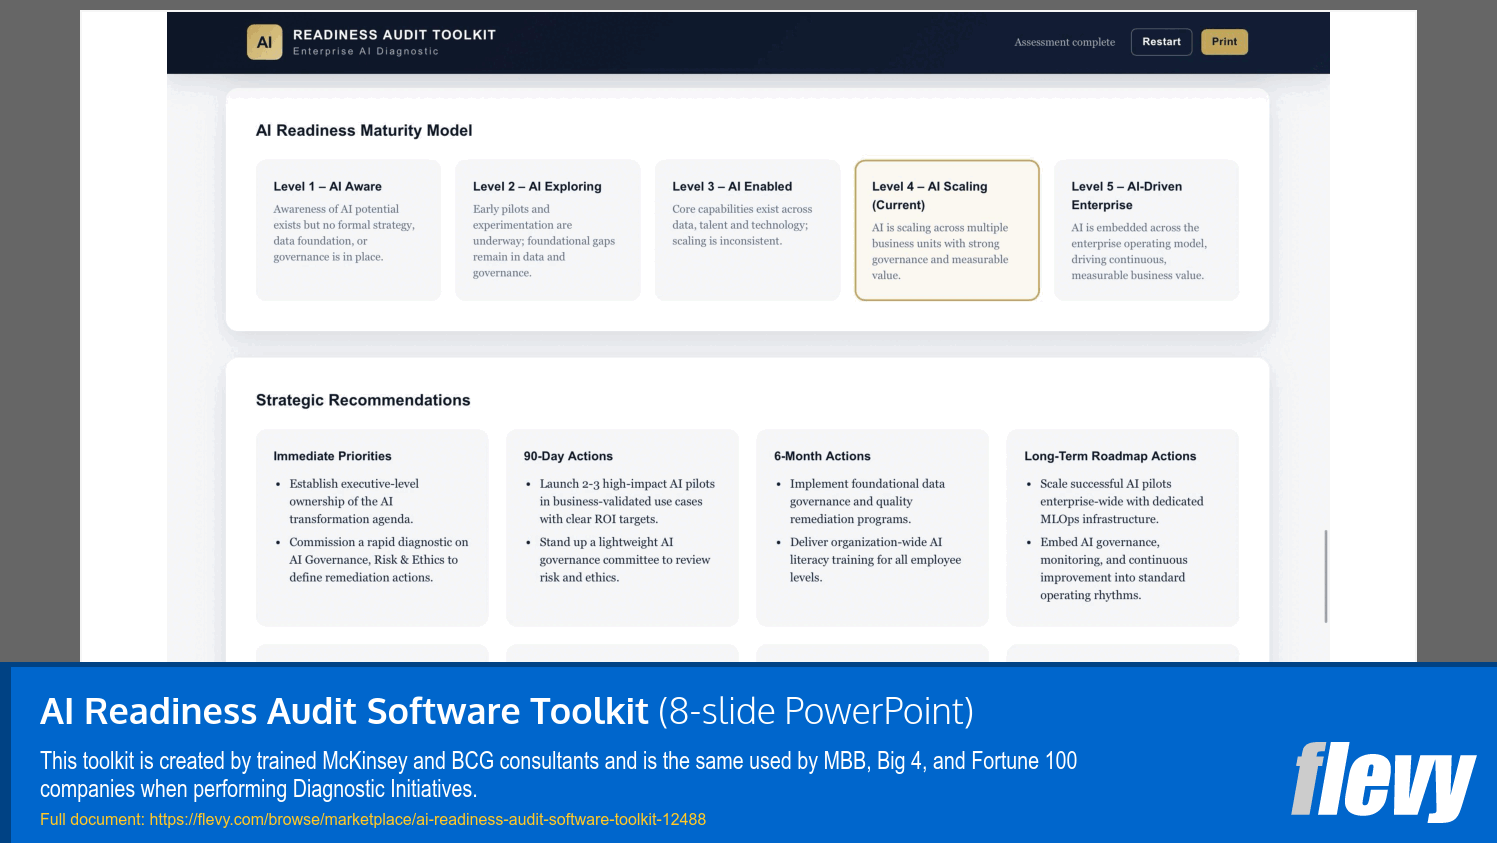1497x843 pixels.
Task: Click the 'Strategic Recommendations' heading
Action: [363, 400]
